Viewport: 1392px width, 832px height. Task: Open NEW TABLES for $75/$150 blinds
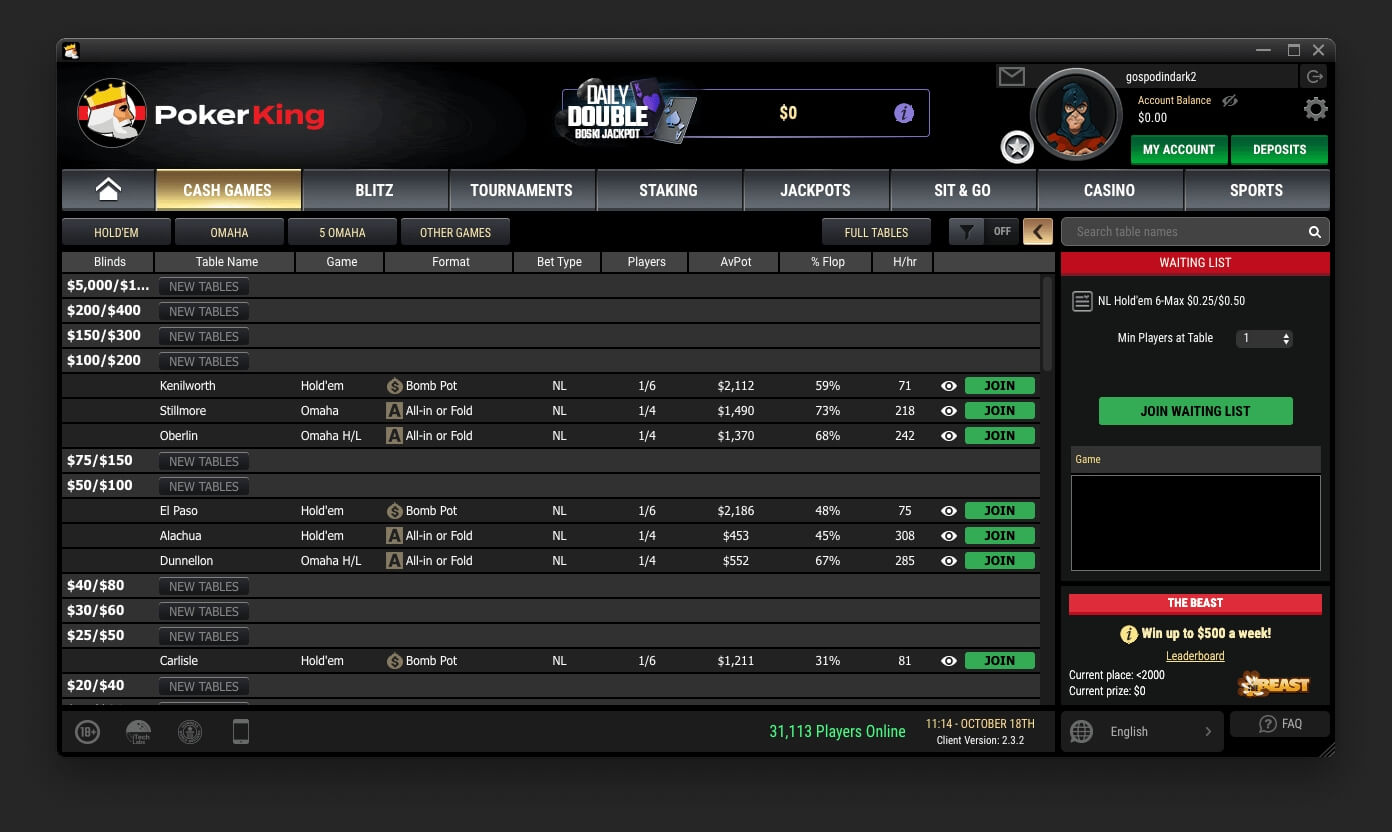(204, 461)
